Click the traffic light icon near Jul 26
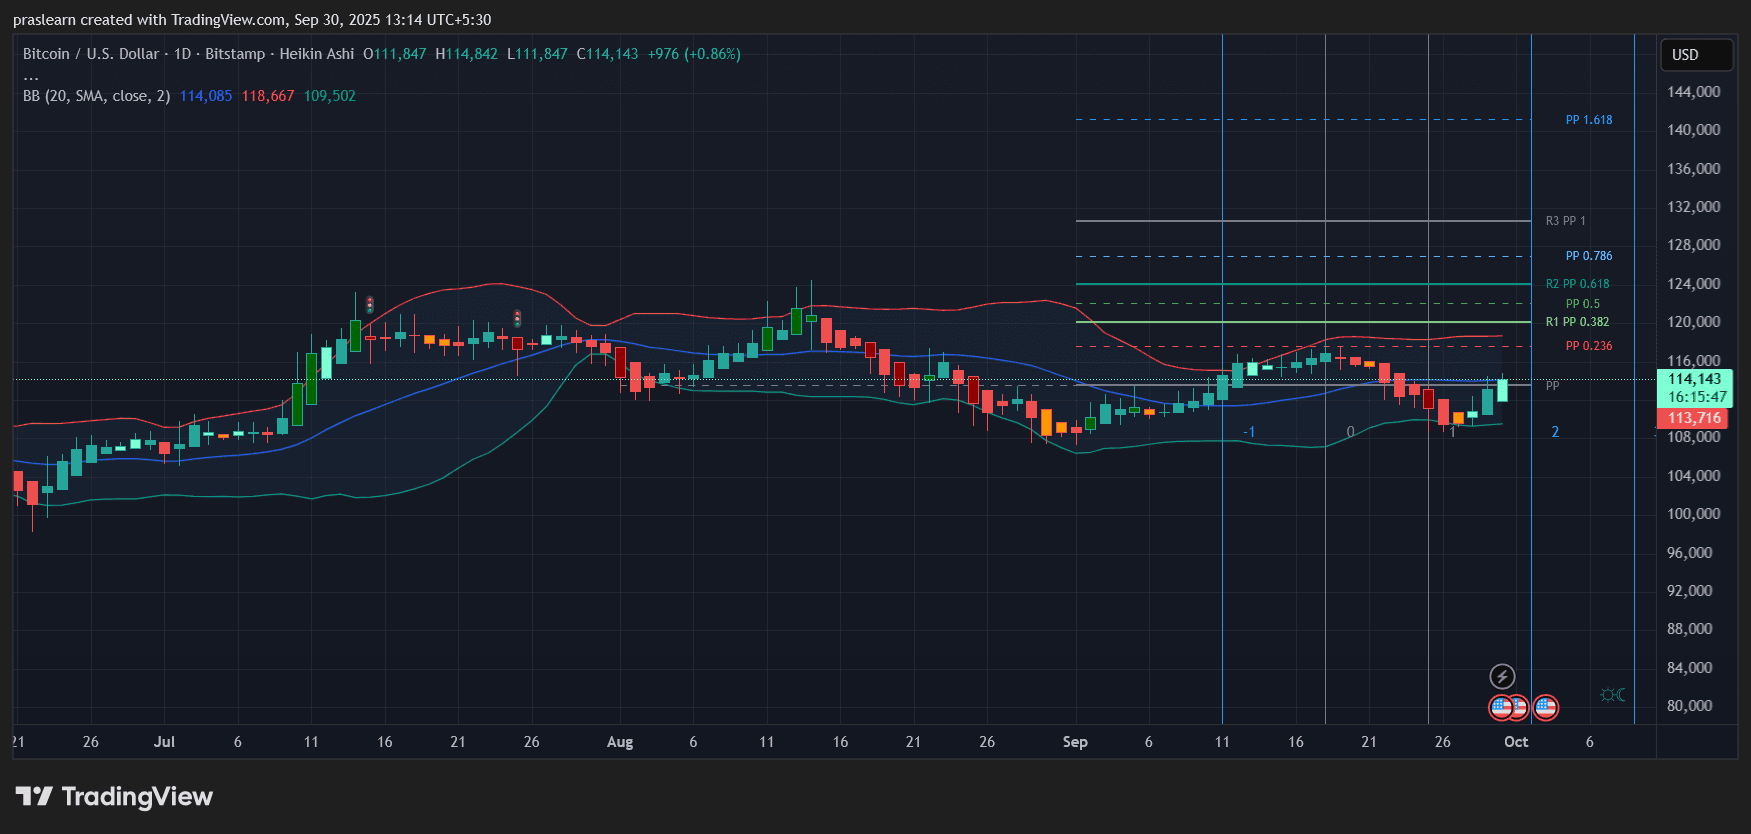This screenshot has width=1751, height=834. tap(517, 319)
